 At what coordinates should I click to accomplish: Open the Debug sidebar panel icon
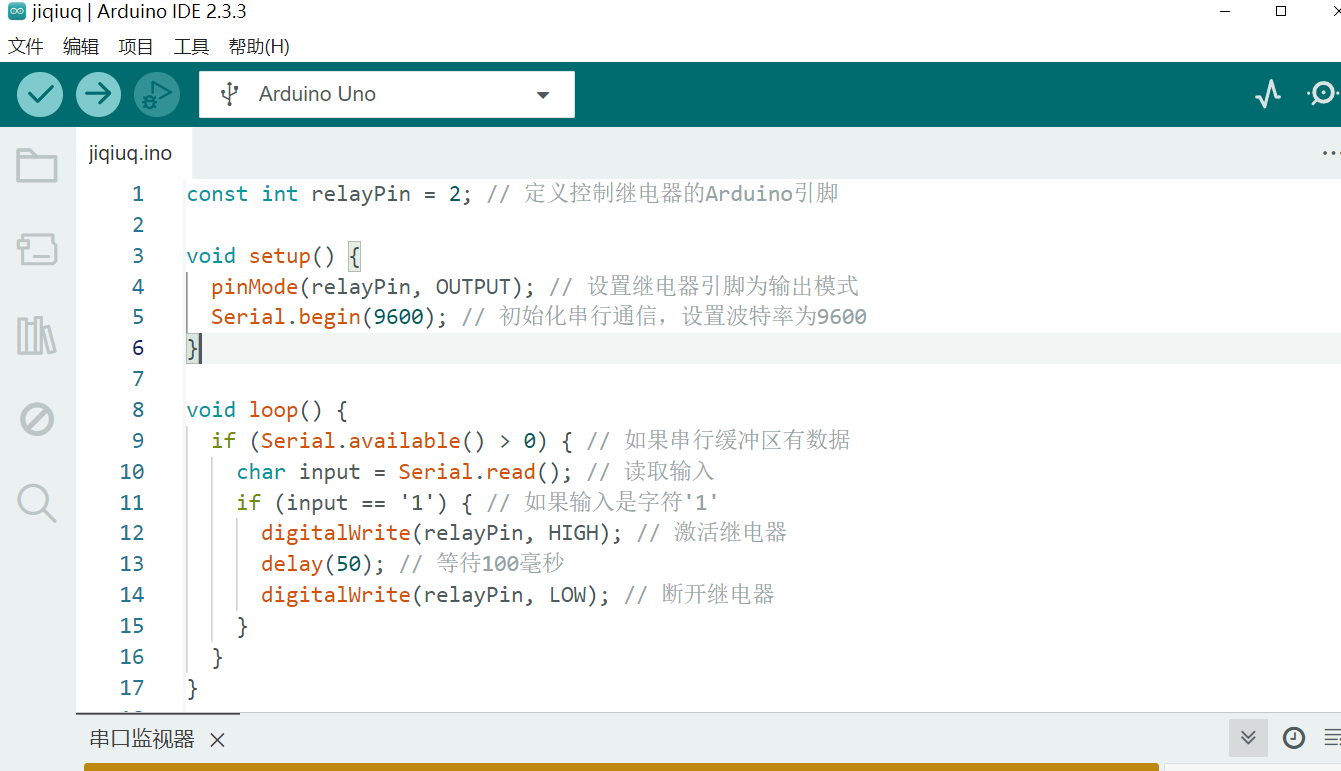[37, 419]
